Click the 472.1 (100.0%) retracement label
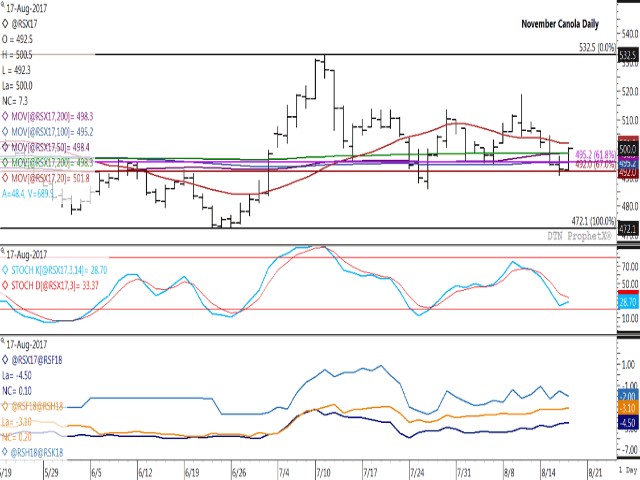Screen dimensions: 640x480 pyautogui.click(x=593, y=221)
